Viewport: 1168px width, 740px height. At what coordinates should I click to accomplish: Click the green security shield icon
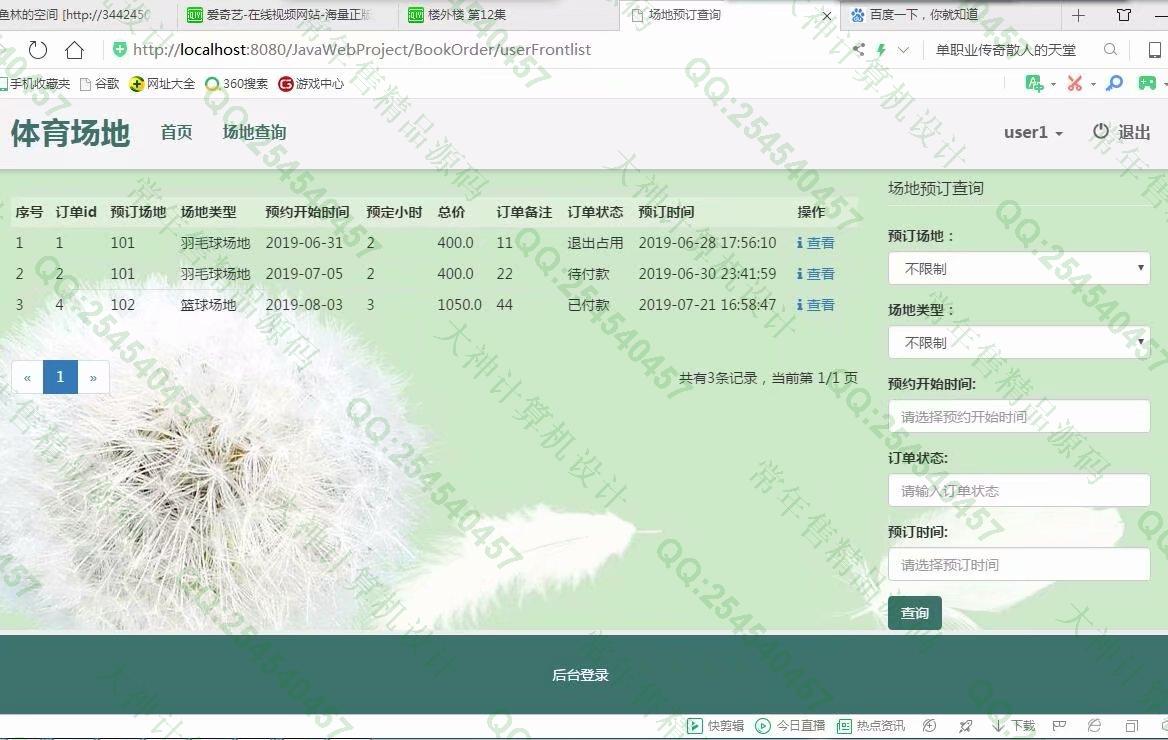pyautogui.click(x=119, y=50)
